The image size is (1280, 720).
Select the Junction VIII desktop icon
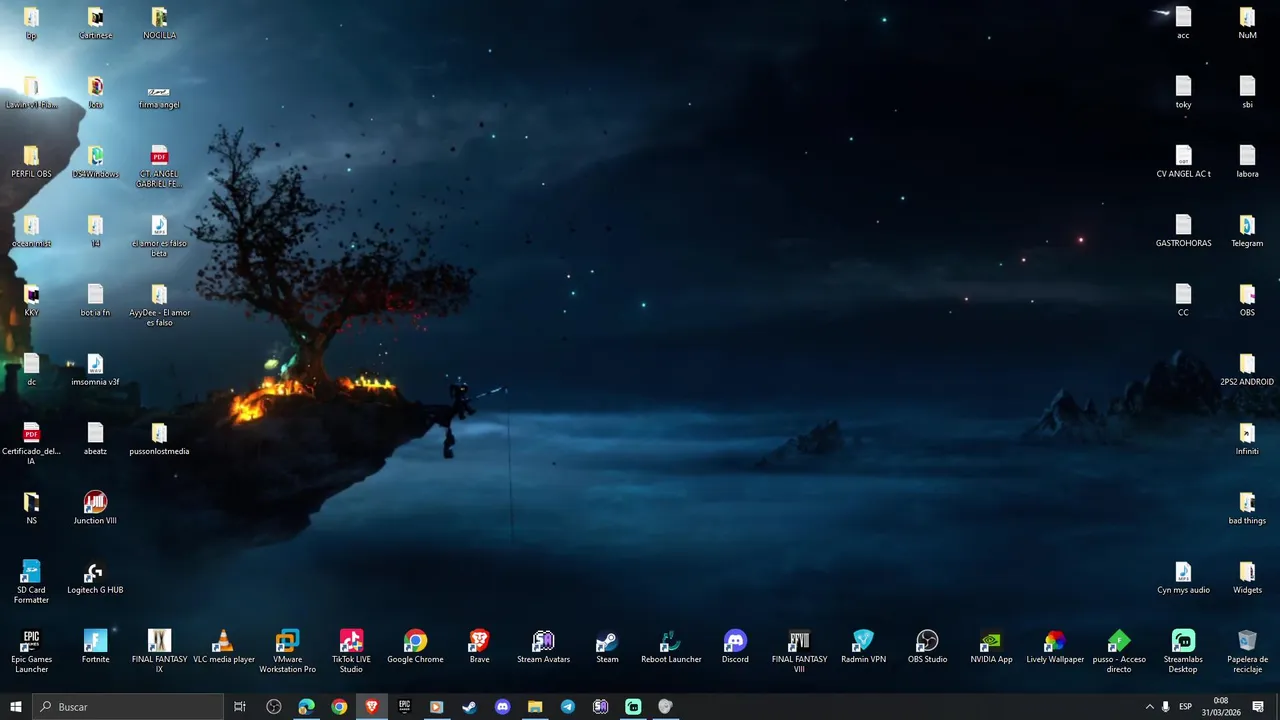point(95,508)
